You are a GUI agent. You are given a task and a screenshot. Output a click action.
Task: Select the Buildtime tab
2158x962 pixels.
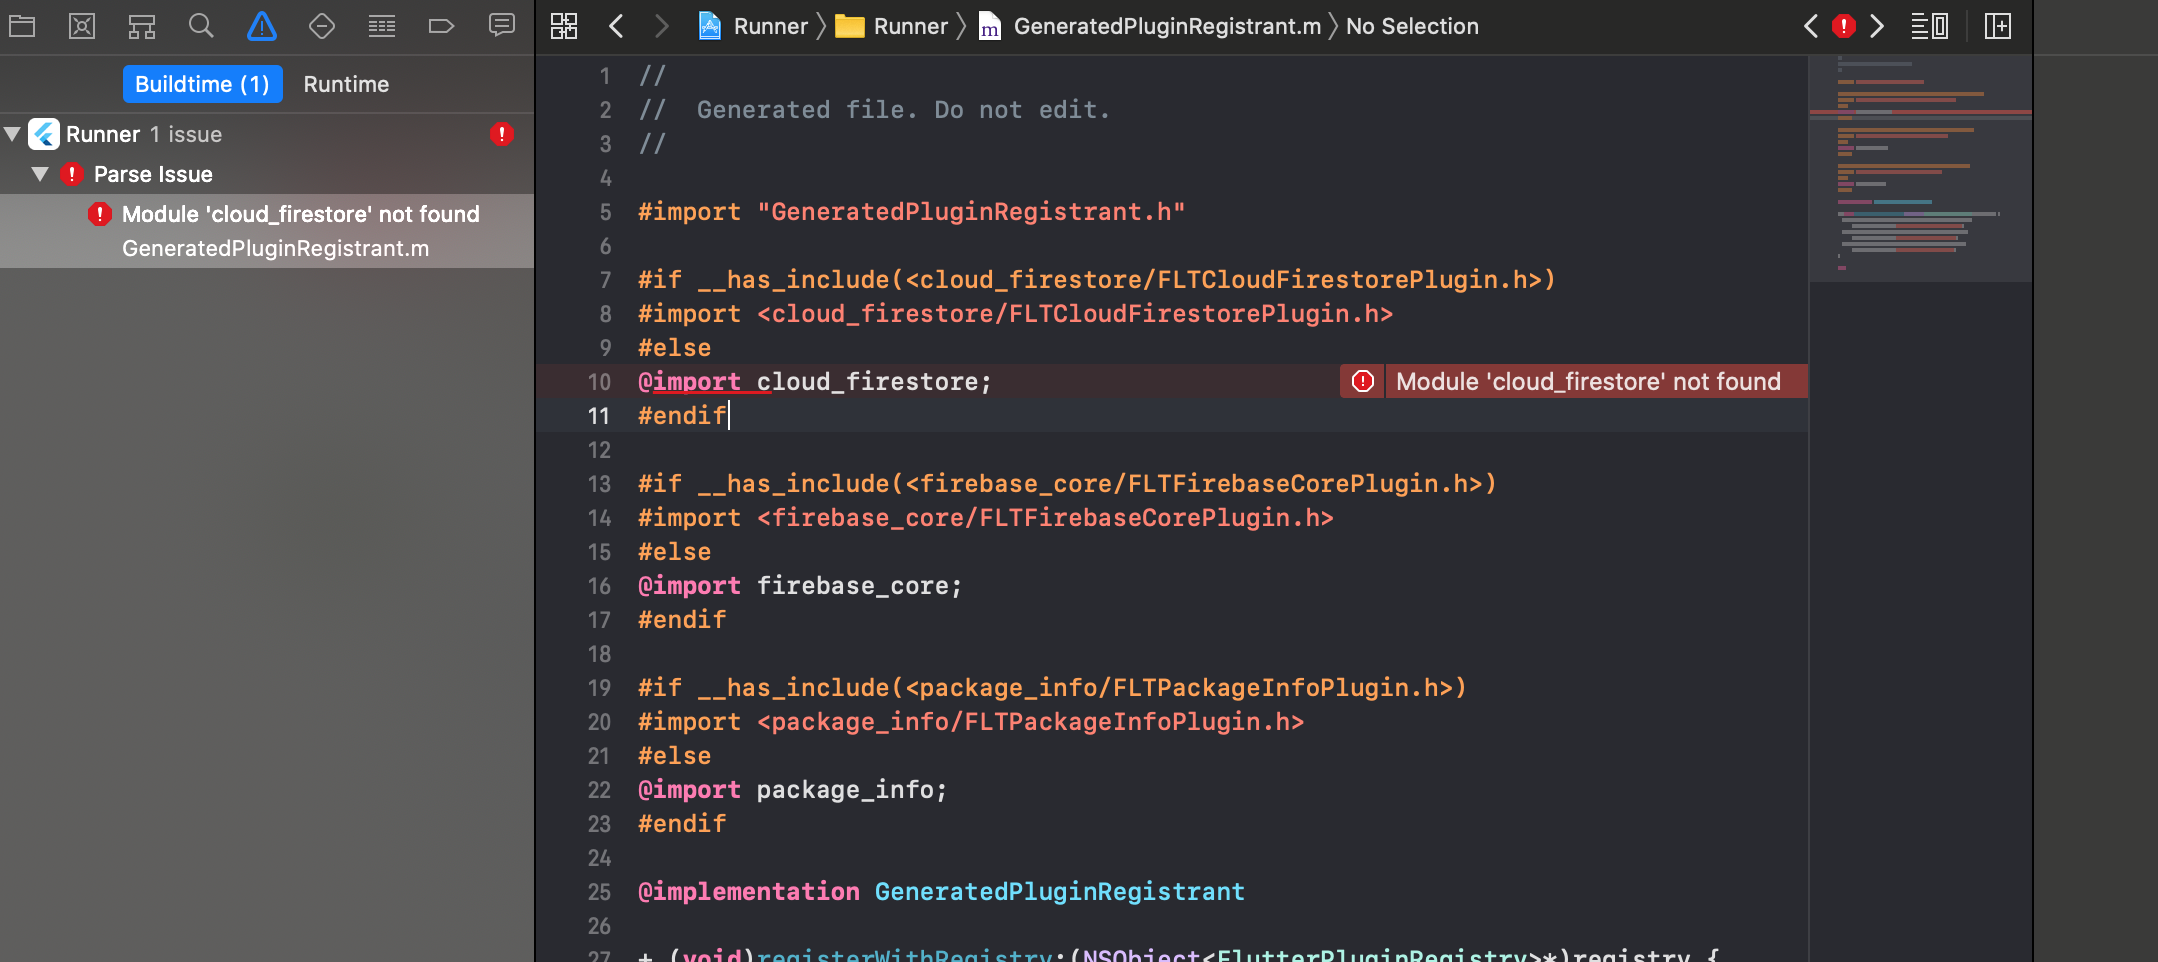(202, 84)
